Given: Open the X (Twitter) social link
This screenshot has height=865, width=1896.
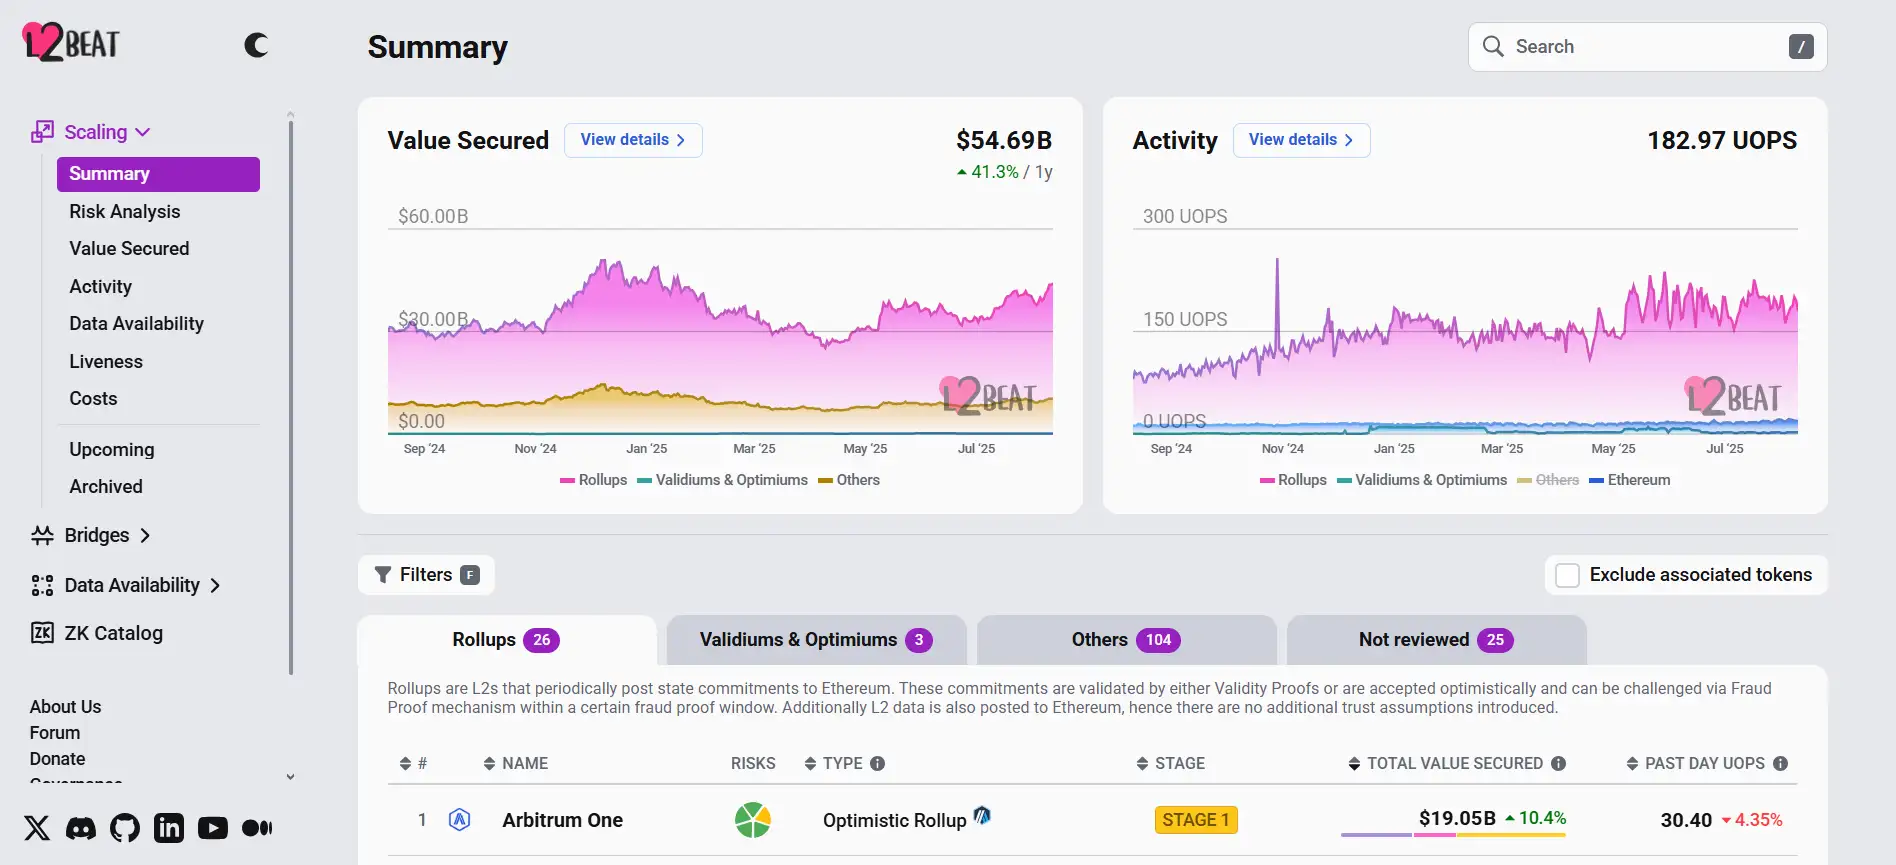Looking at the screenshot, I should [37, 828].
